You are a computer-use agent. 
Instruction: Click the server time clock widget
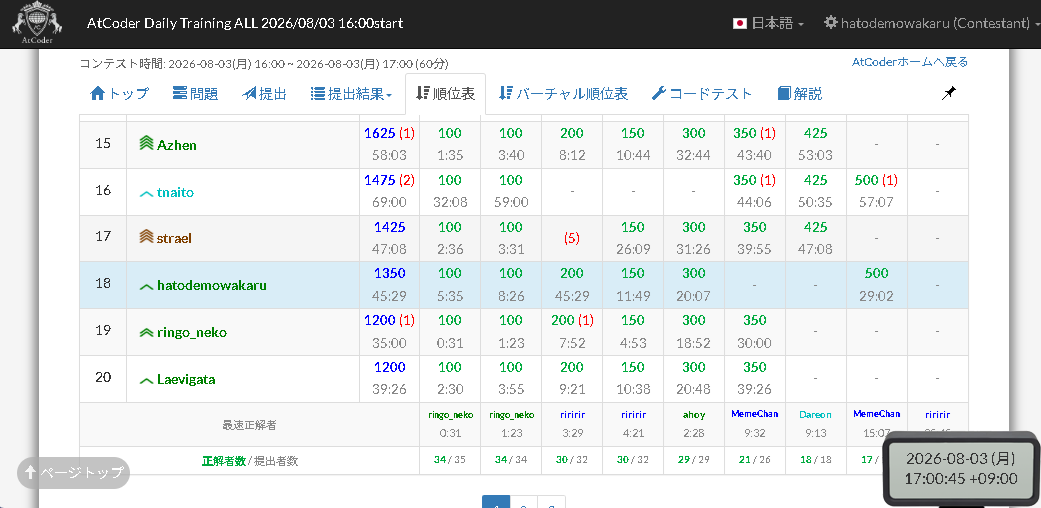[961, 468]
